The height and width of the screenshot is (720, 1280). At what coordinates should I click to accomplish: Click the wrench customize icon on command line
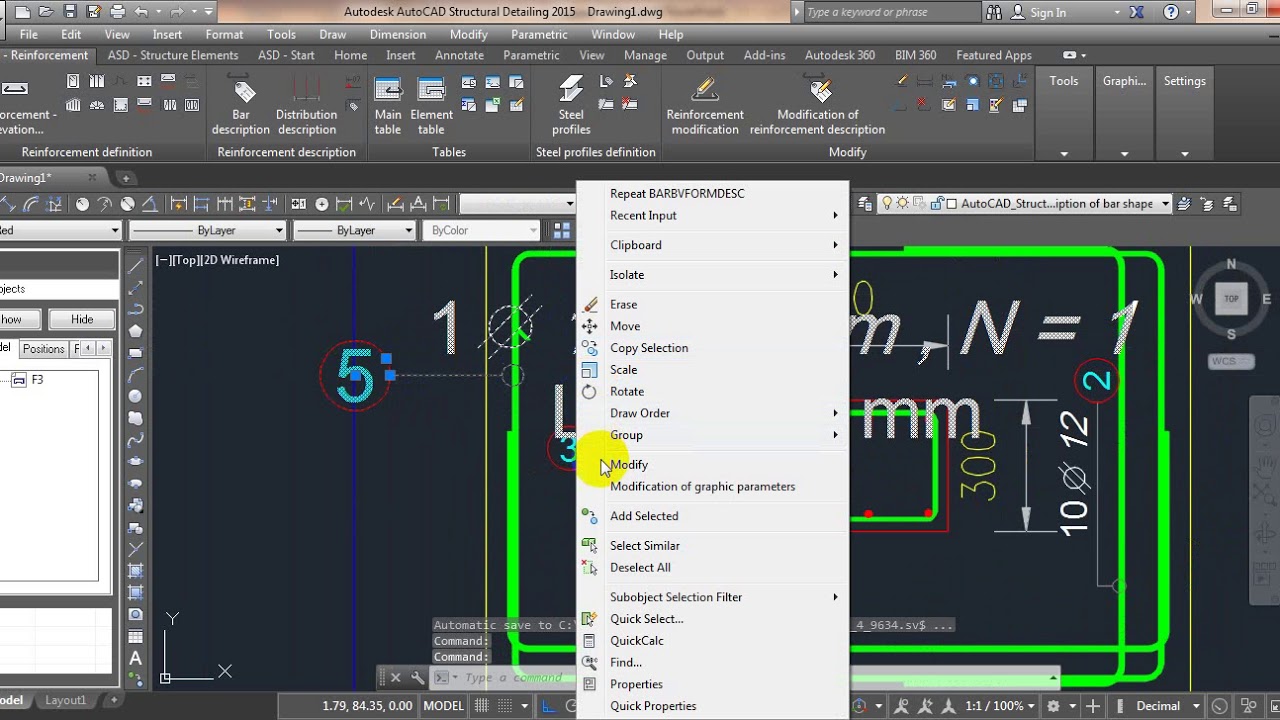(x=418, y=677)
